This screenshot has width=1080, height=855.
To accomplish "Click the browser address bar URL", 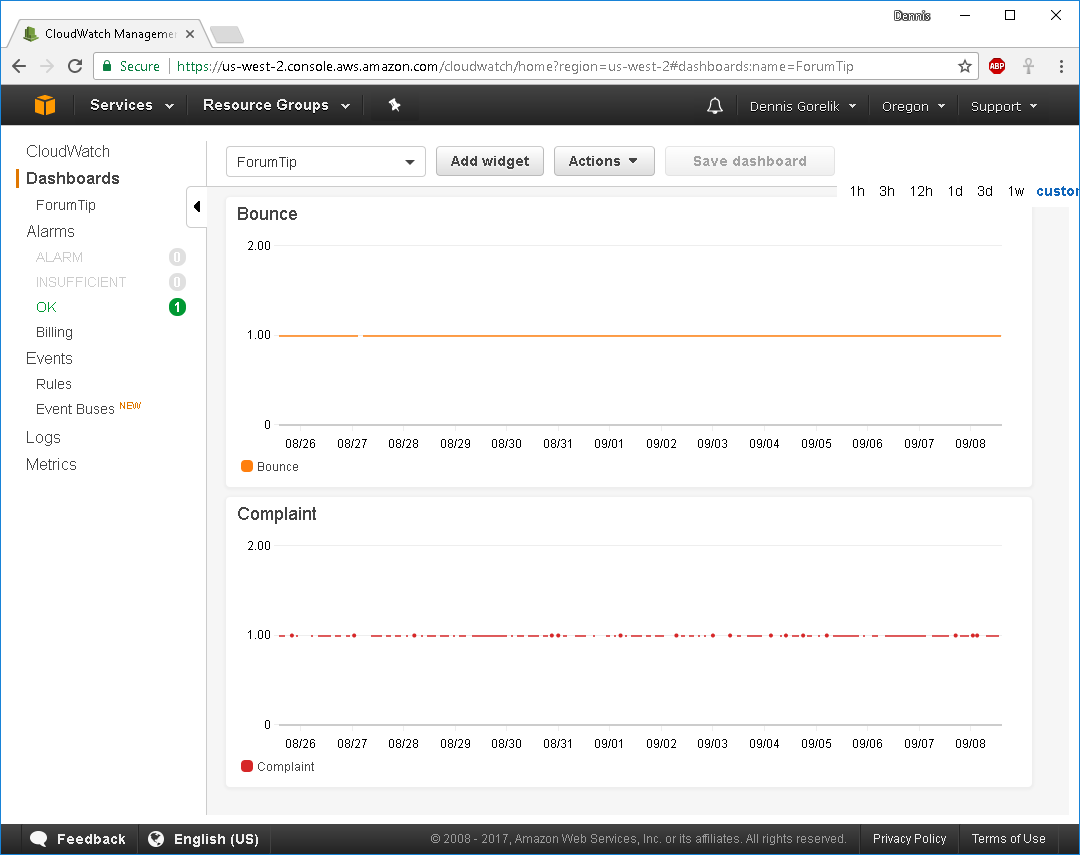I will tap(515, 66).
